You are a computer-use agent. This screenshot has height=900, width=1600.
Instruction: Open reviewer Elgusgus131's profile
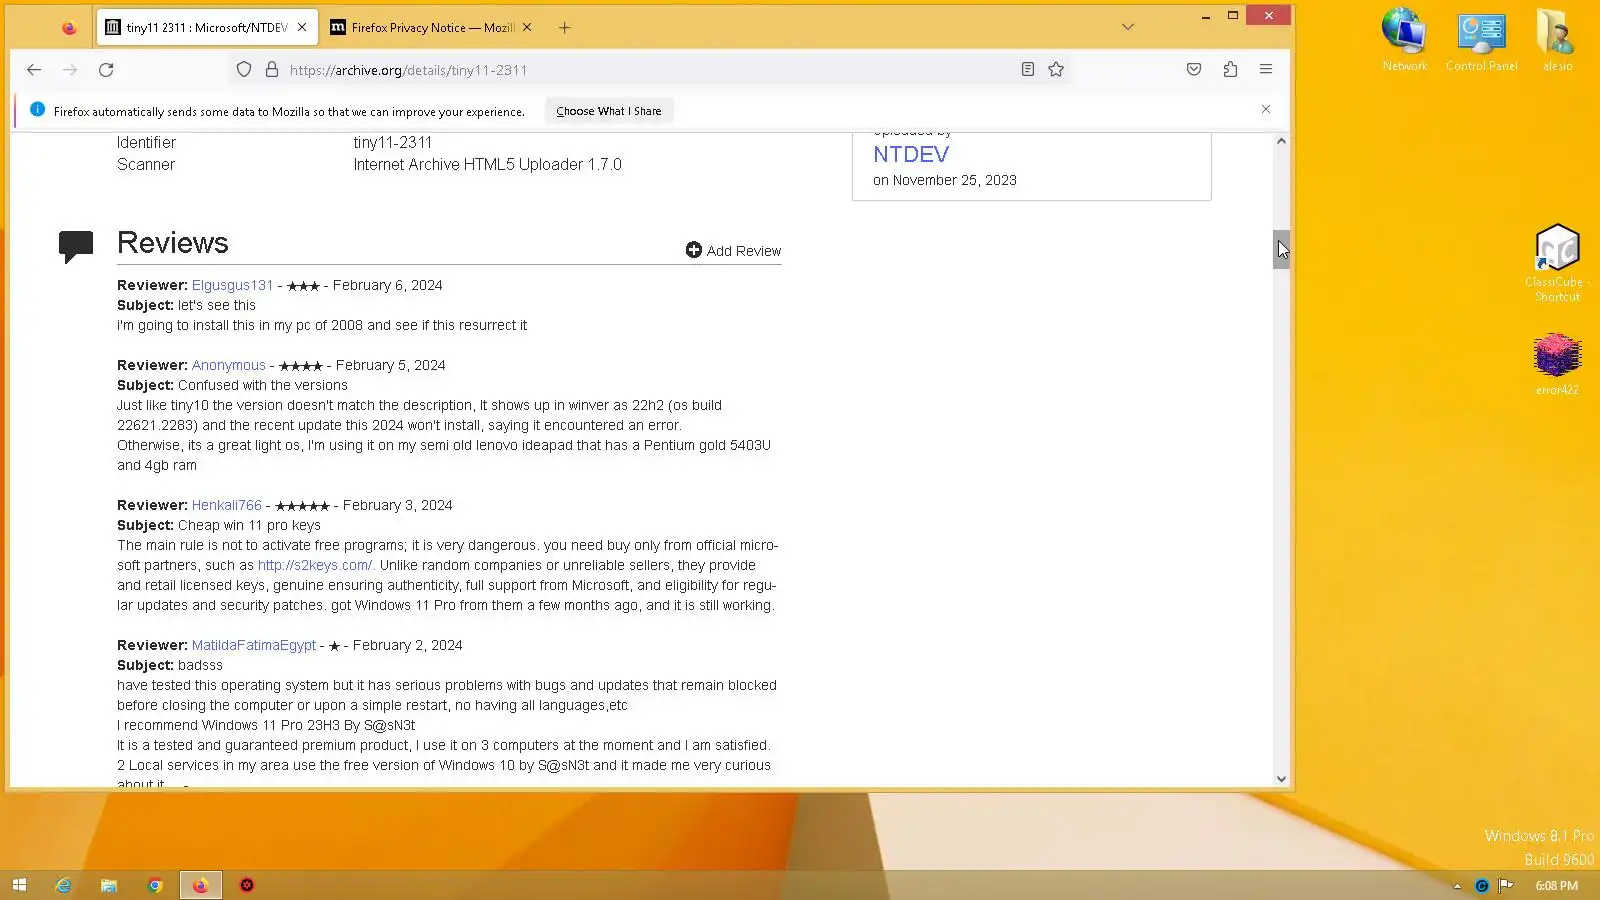(232, 286)
